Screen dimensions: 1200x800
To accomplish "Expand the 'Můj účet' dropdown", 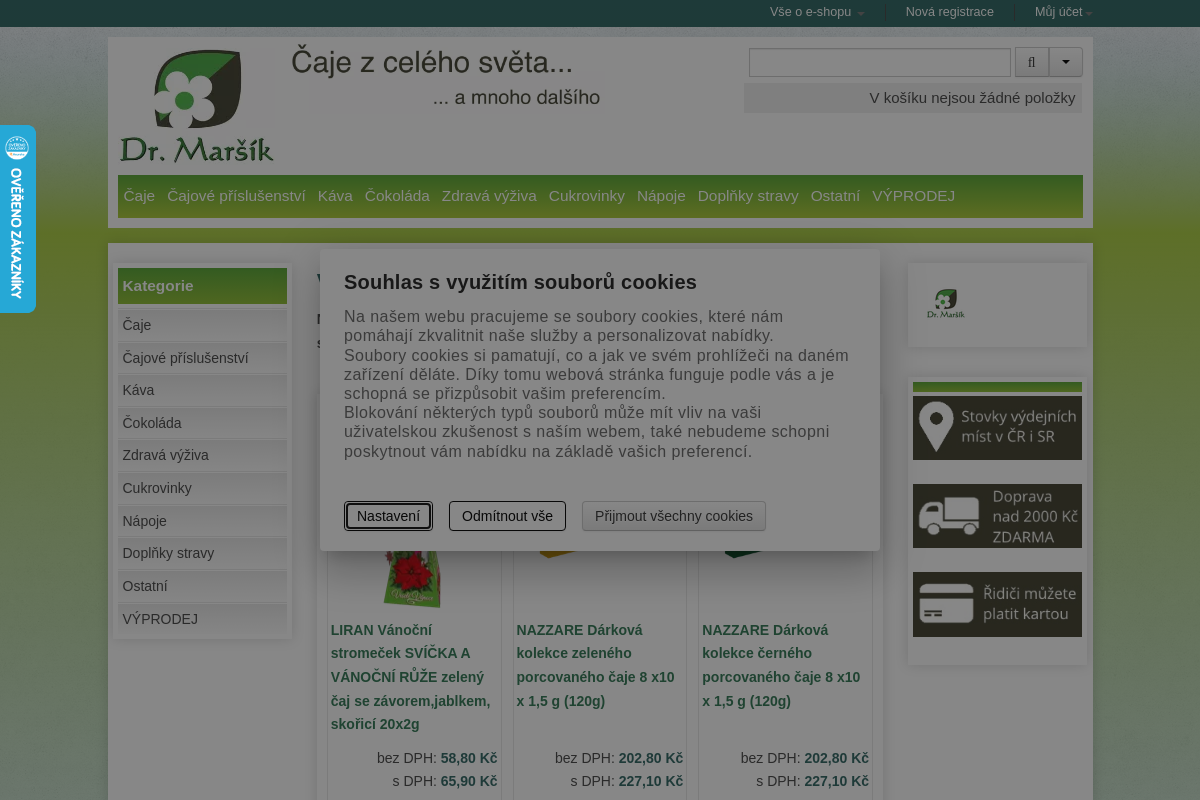I will [x=1063, y=12].
